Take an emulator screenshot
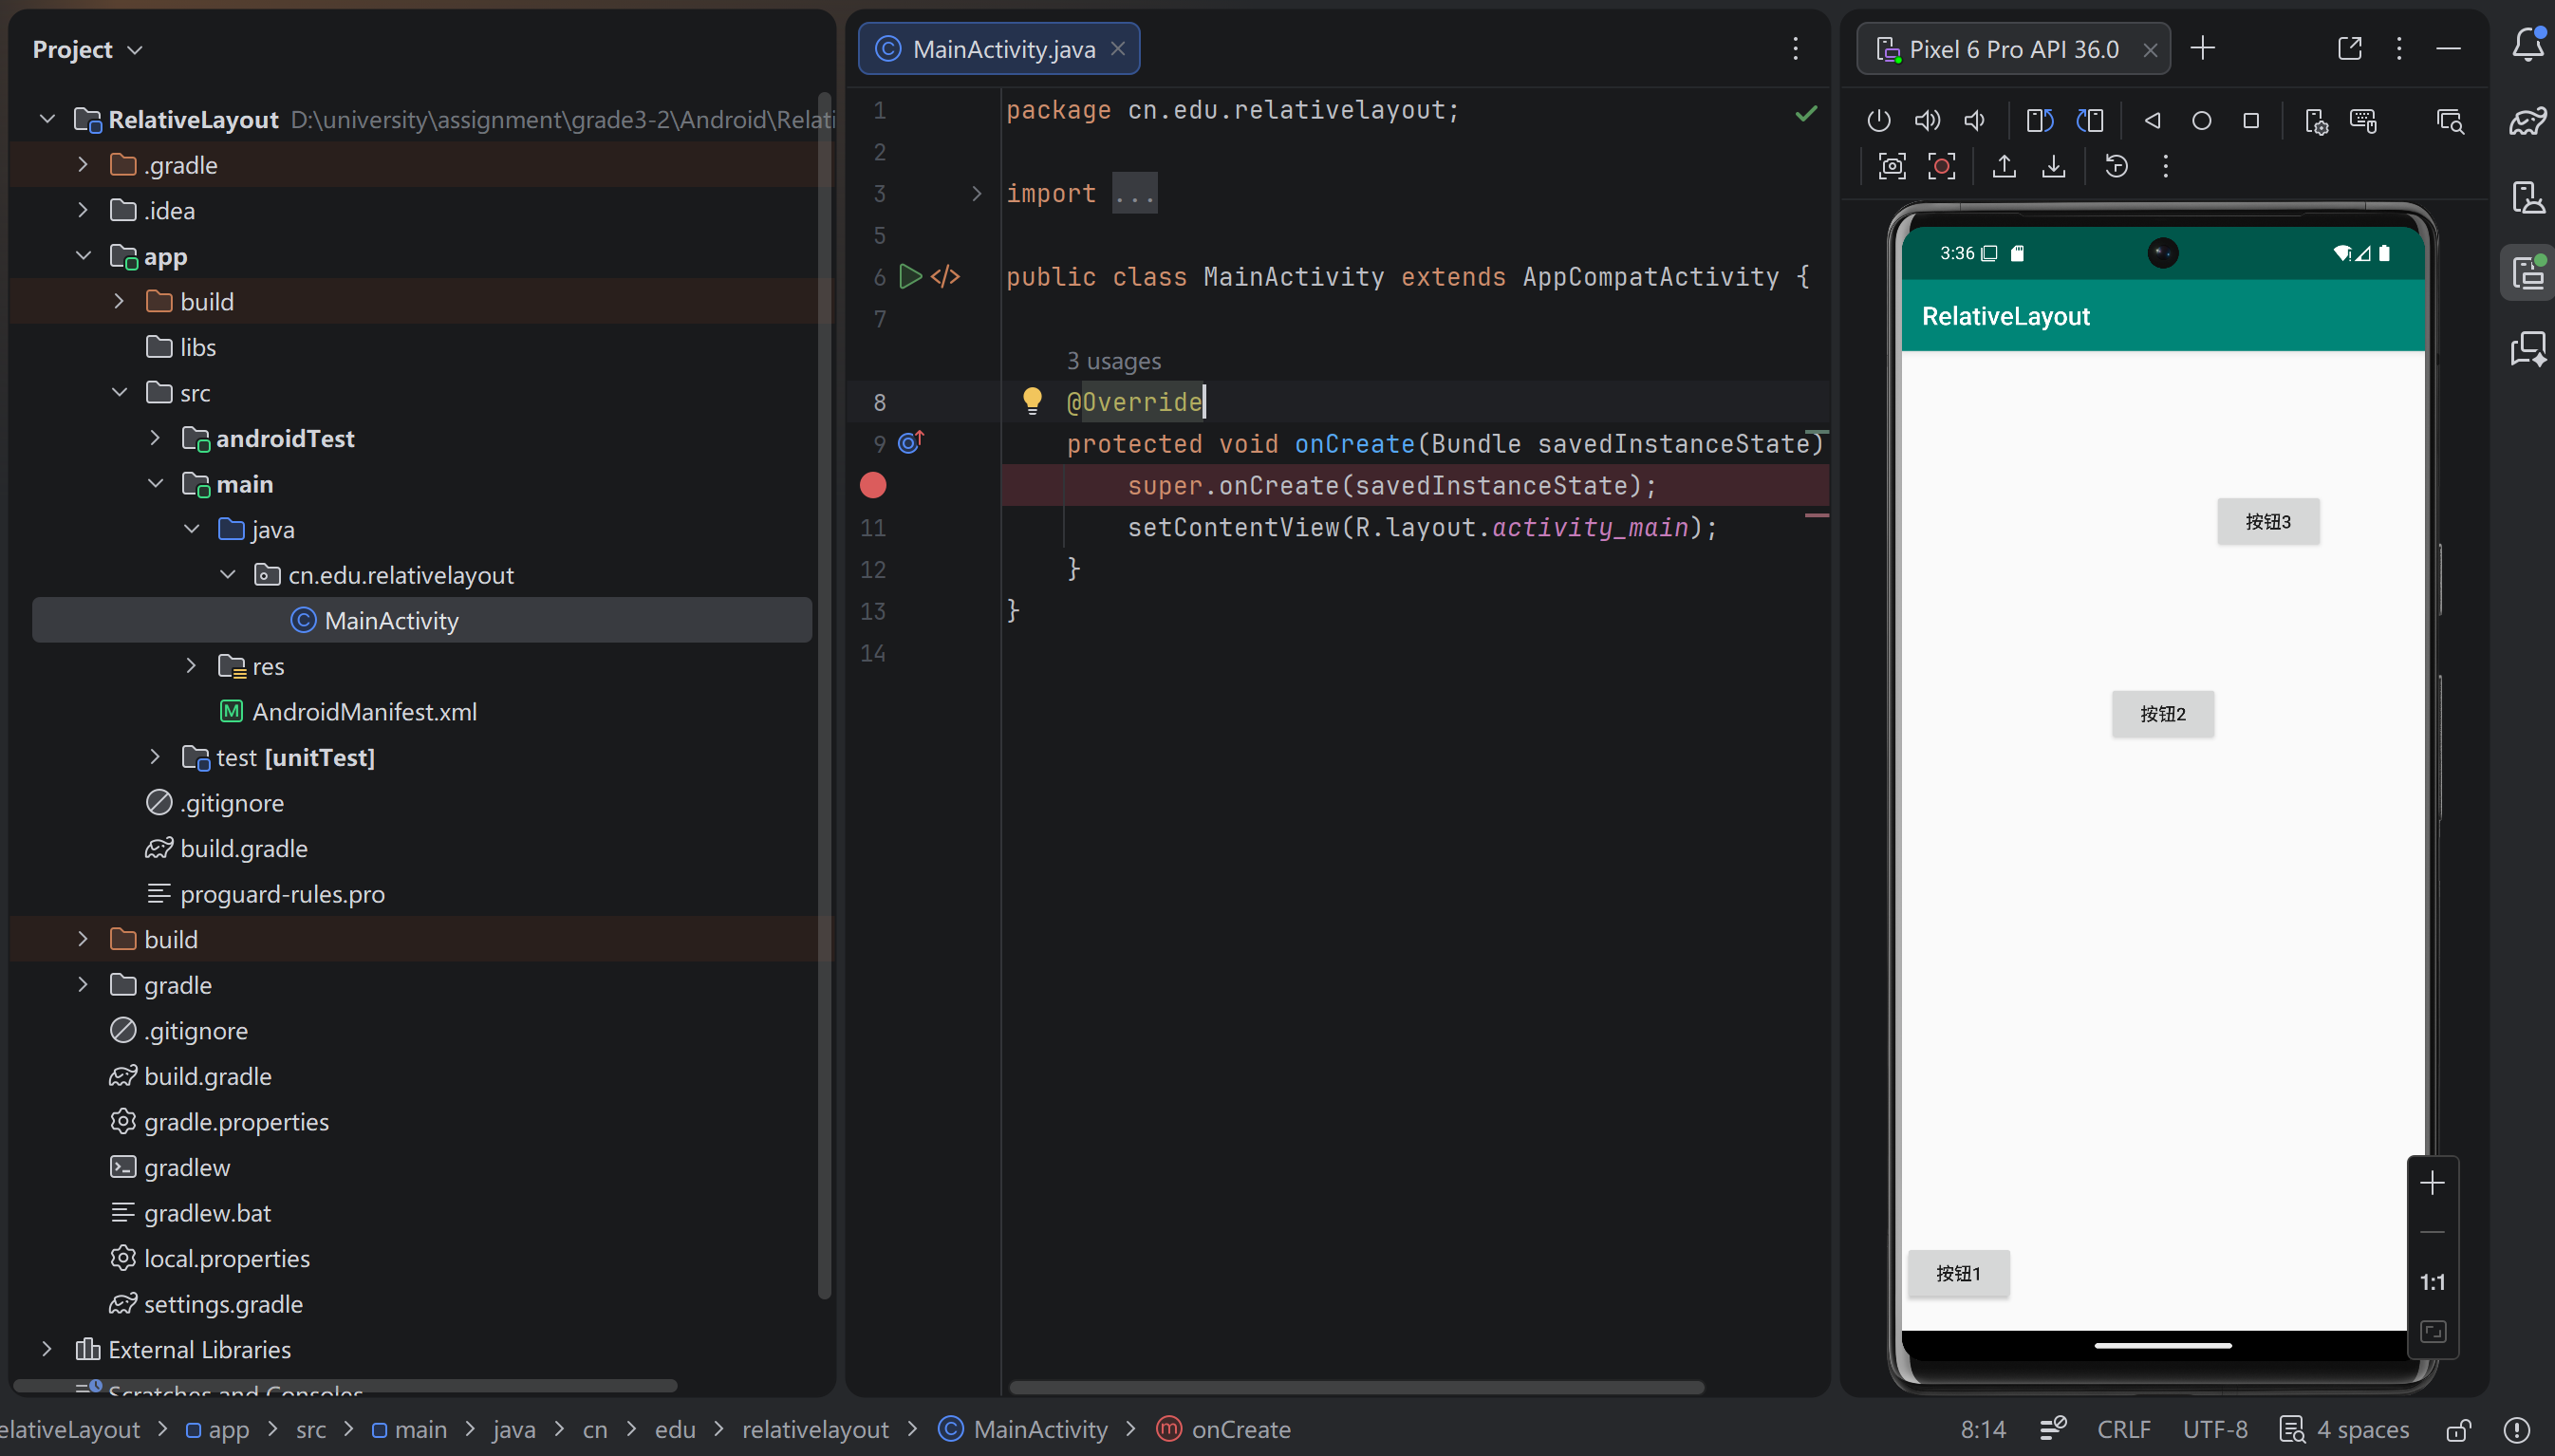 coord(1892,166)
